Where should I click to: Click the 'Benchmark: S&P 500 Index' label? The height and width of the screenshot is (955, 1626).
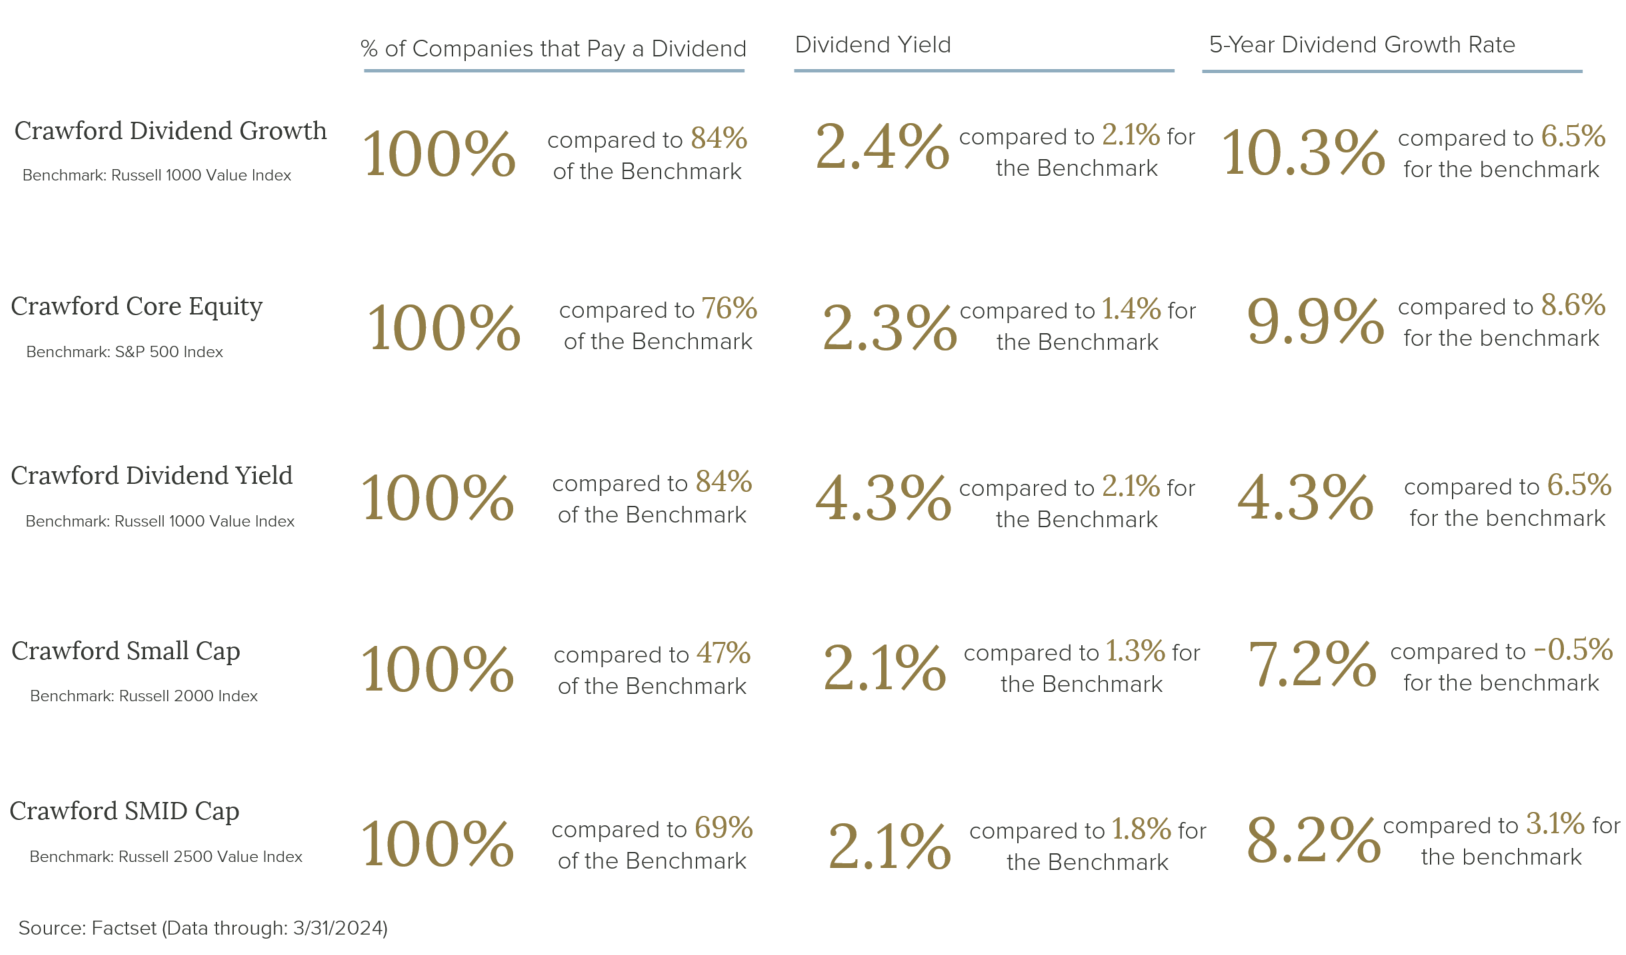(x=124, y=352)
